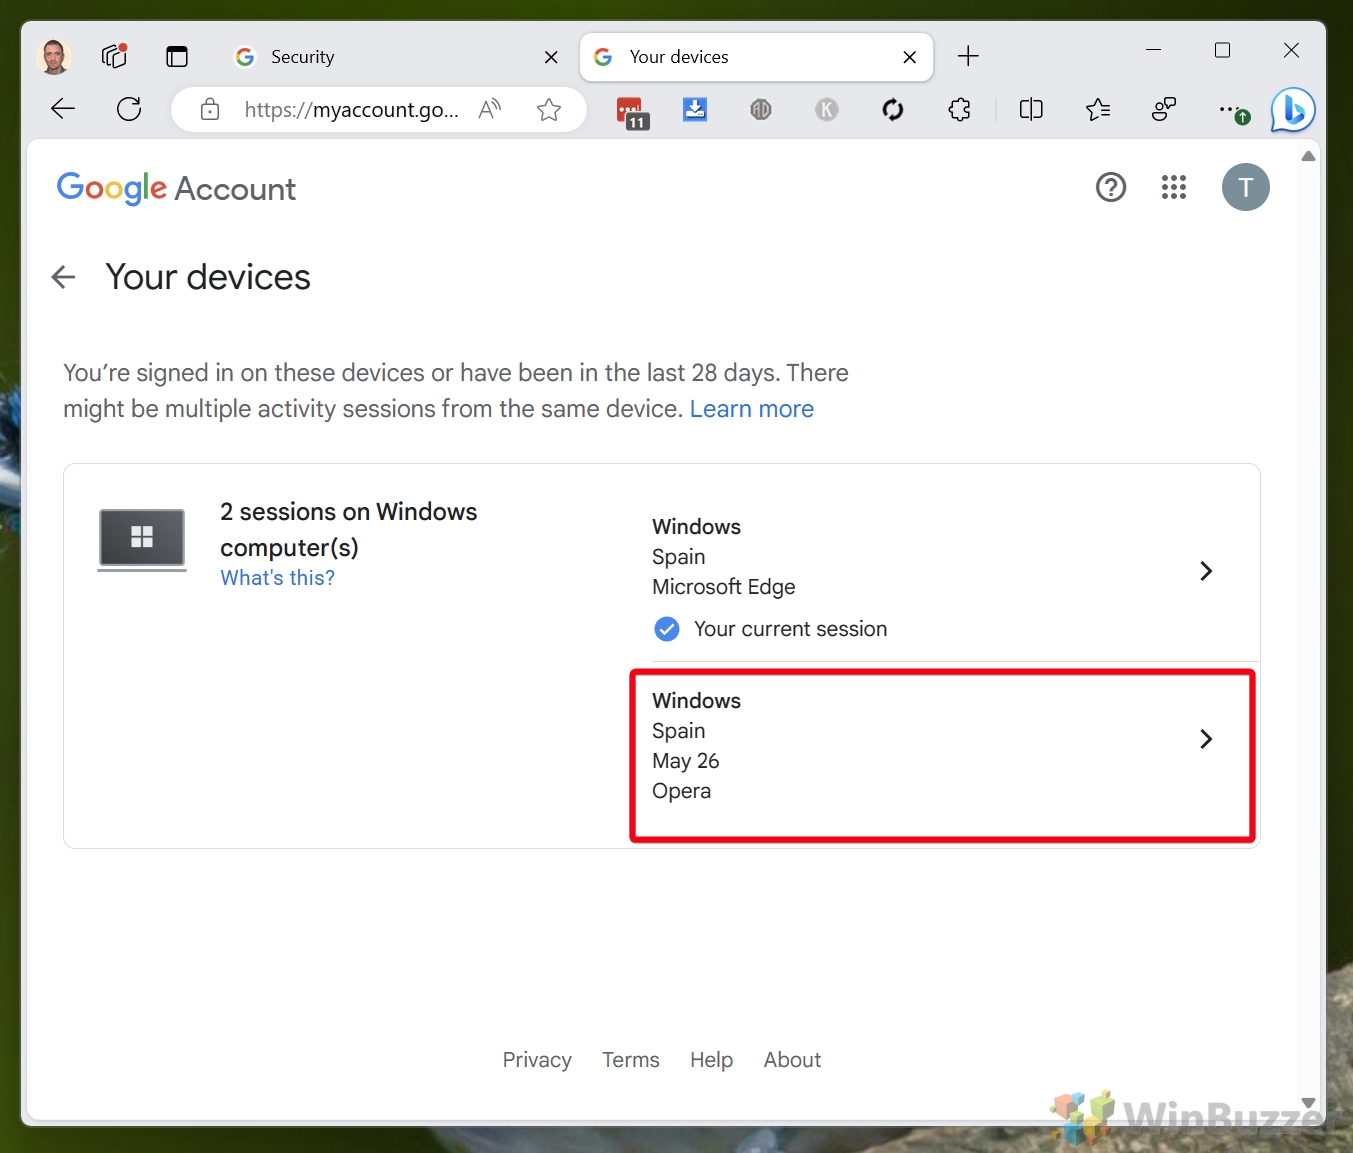
Task: Open the Favorites list
Action: pos(1098,109)
